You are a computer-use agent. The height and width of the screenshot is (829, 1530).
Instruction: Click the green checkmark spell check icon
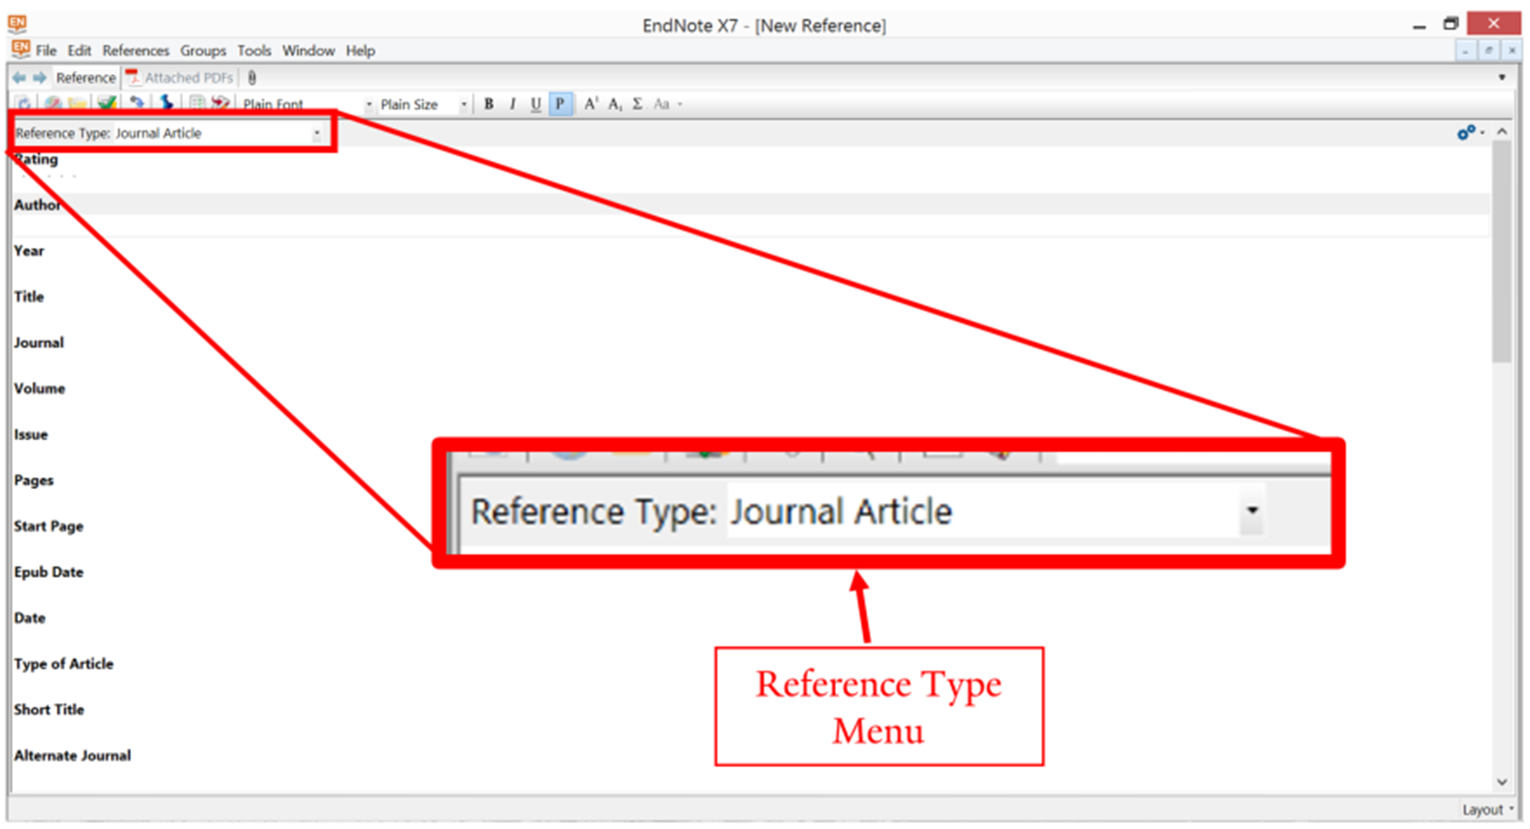click(x=107, y=103)
